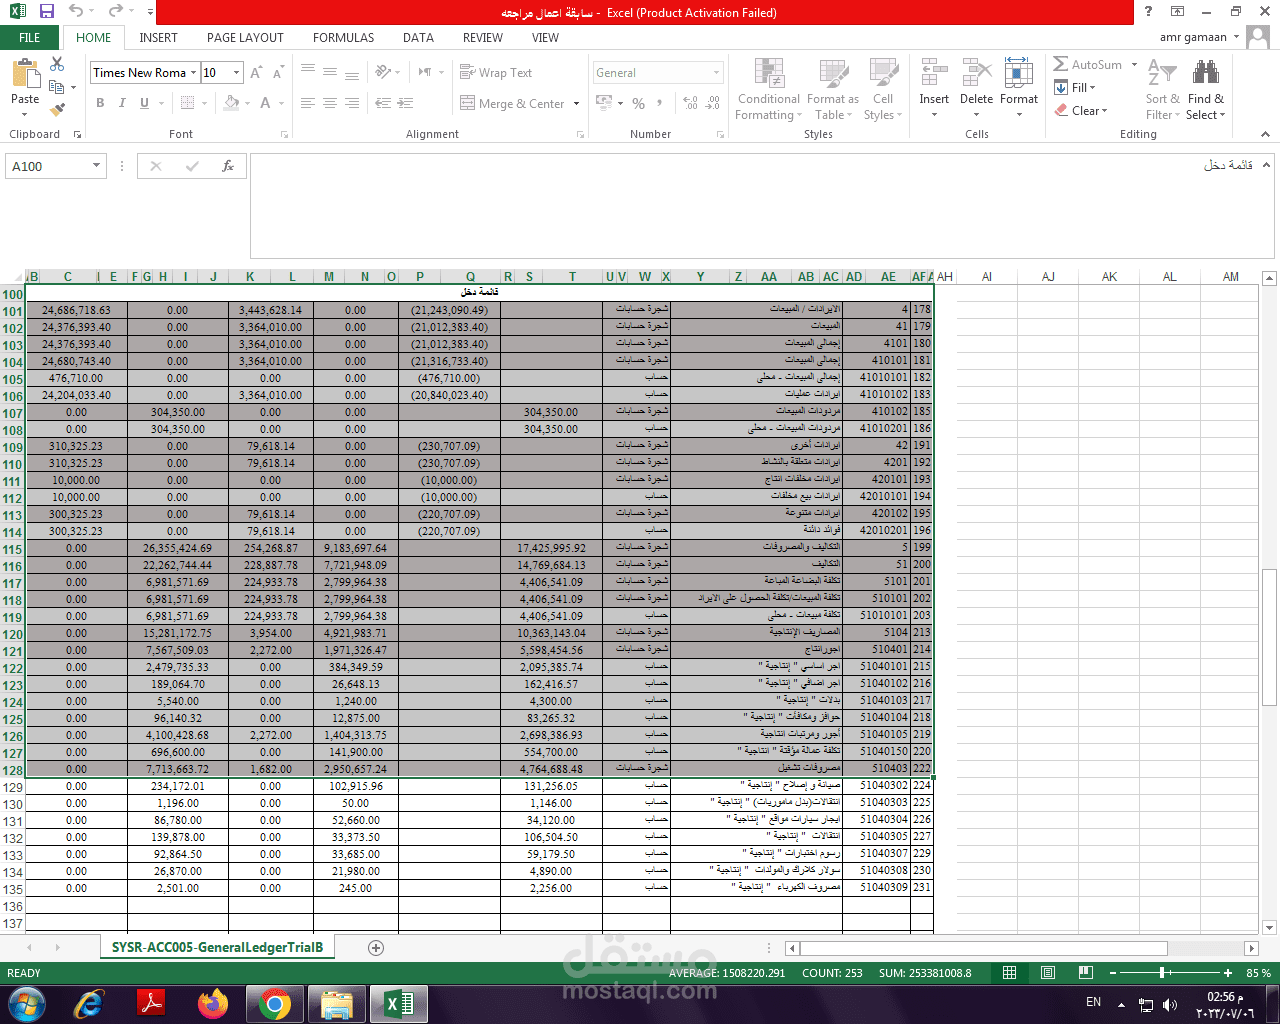Screen dimensions: 1280x1024
Task: Switch to Page Layout view icon
Action: point(1047,973)
